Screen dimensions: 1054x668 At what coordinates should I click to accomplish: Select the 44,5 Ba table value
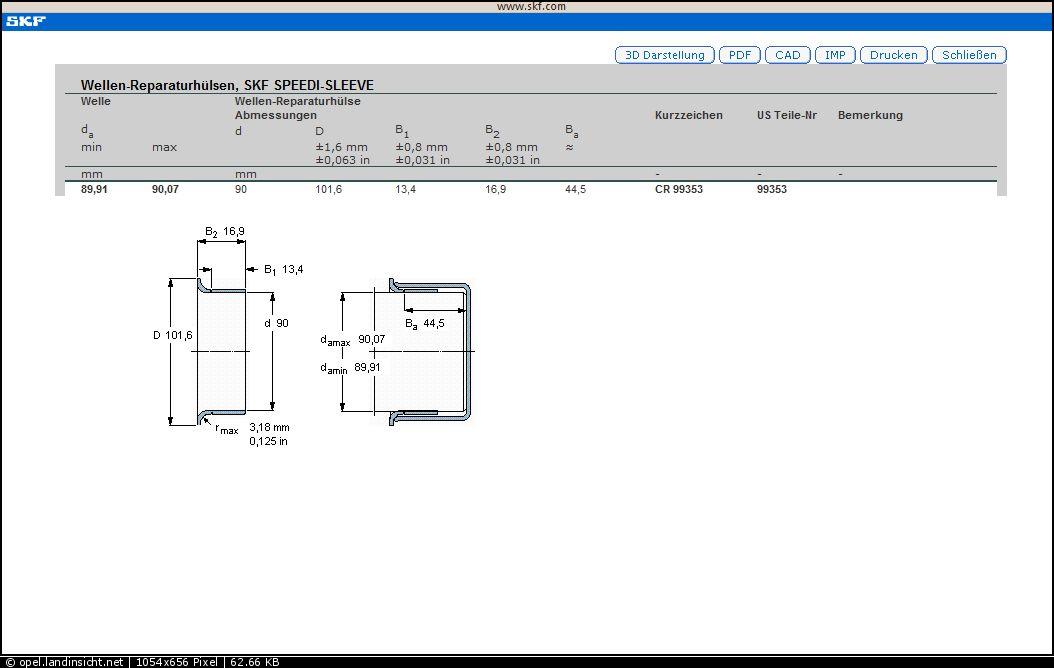pos(575,190)
